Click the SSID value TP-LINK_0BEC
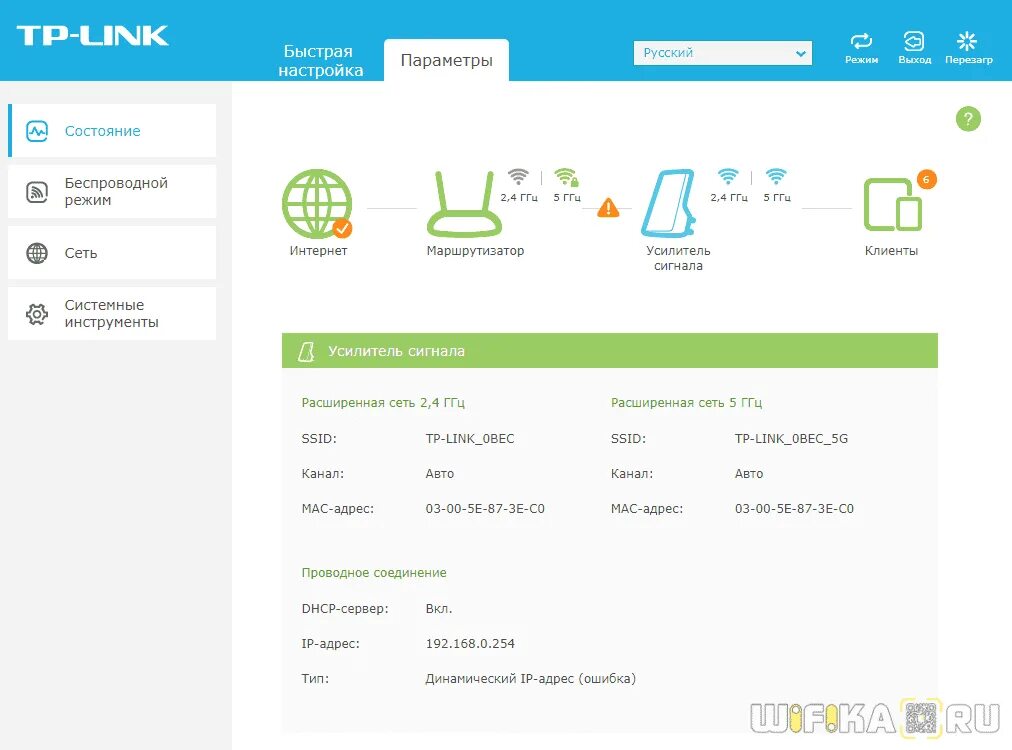The image size is (1012, 750). point(470,439)
